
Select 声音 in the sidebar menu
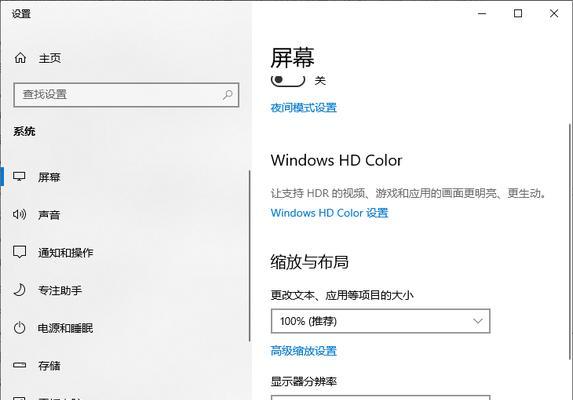[49, 215]
